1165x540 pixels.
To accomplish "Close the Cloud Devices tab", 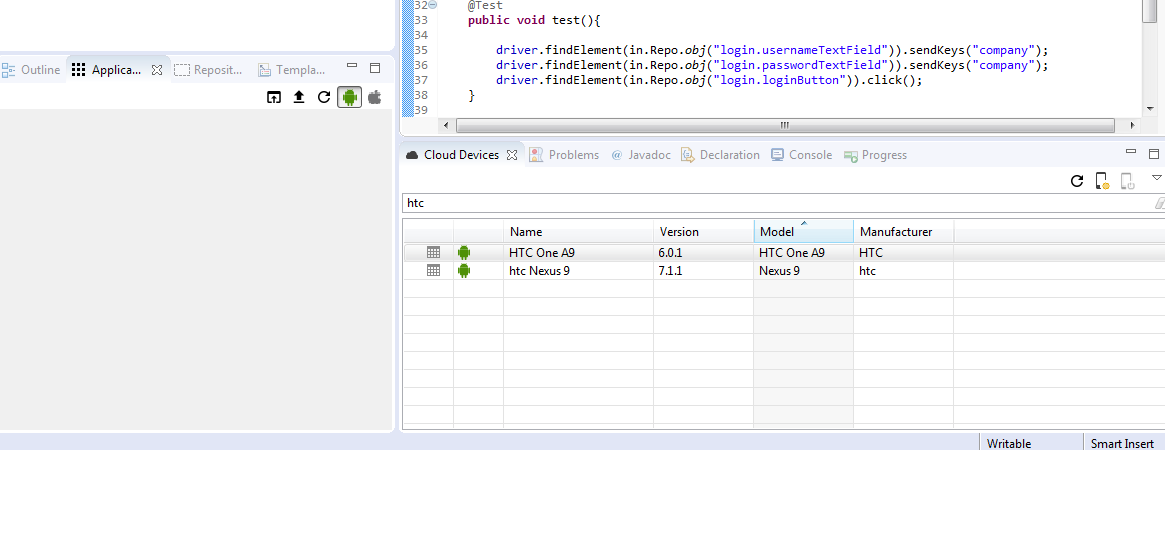I will tap(512, 155).
